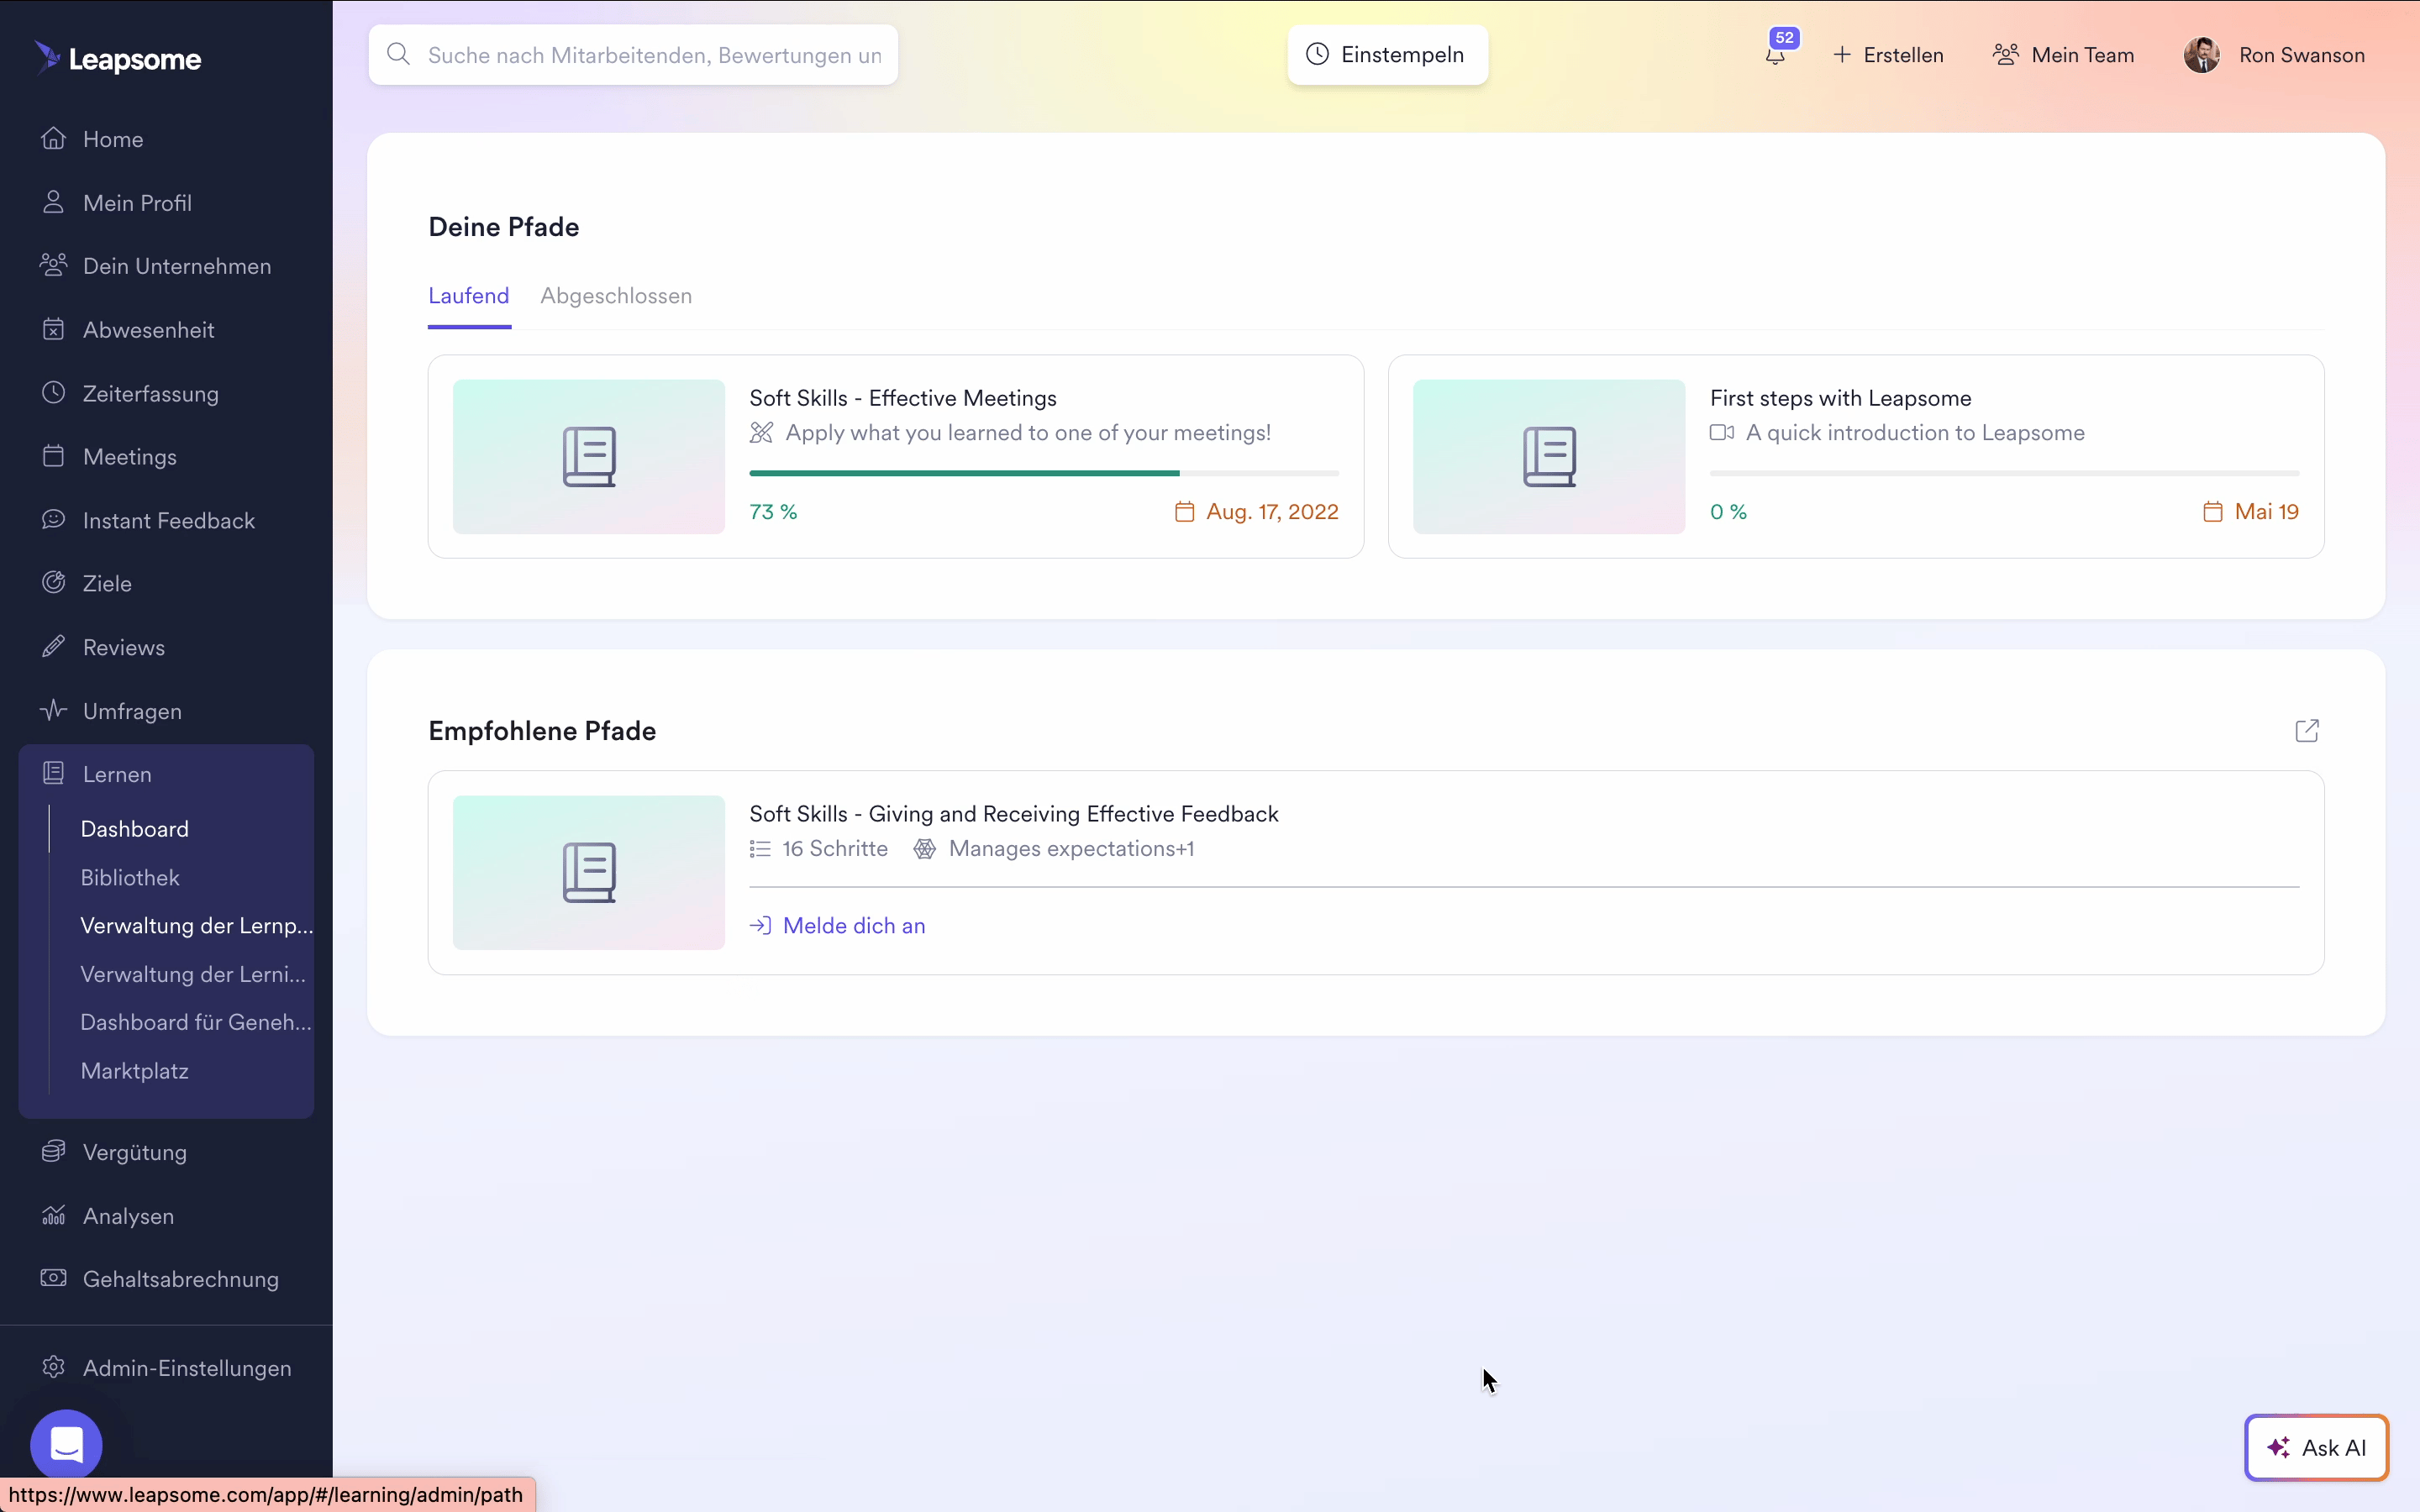Click calendar icon next to Aug. 17, 2022

(1184, 512)
